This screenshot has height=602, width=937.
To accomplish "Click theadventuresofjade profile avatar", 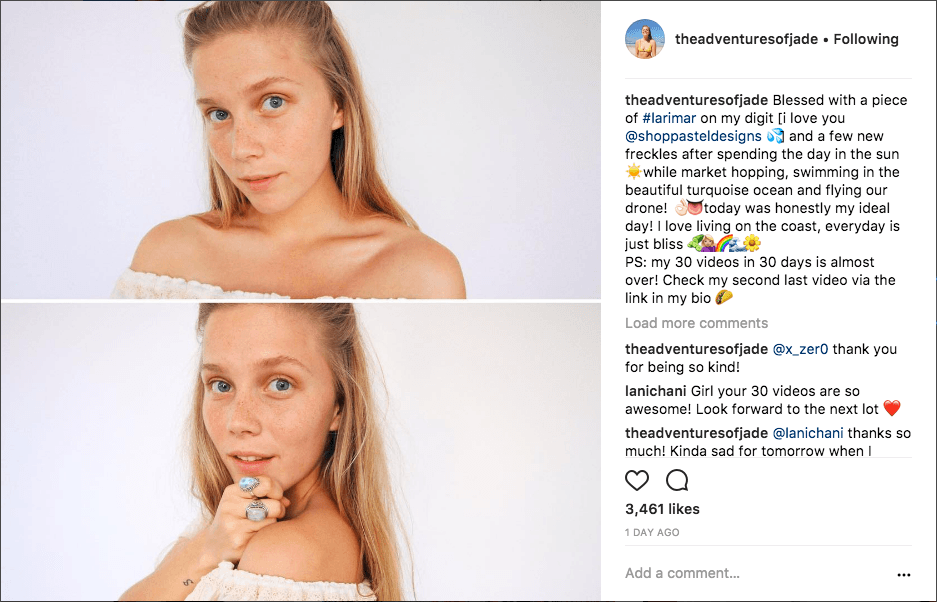I will [x=645, y=40].
